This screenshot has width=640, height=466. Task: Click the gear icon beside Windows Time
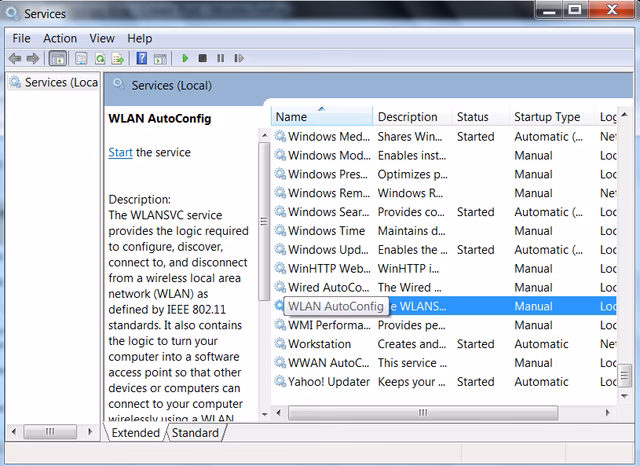[x=280, y=230]
